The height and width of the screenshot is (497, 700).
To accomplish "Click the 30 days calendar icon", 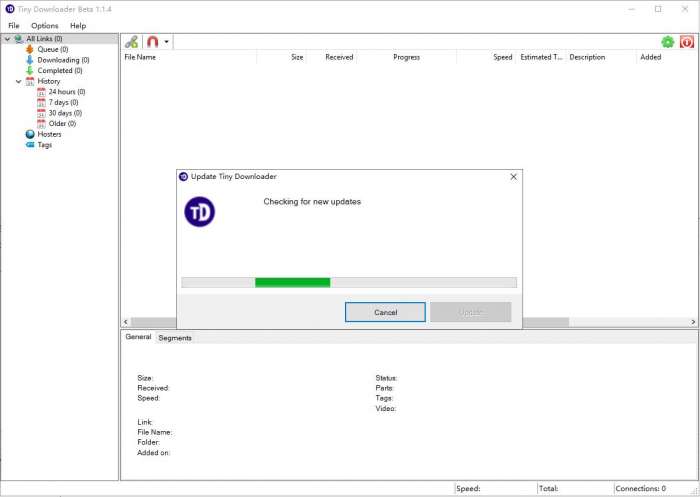I will (41, 113).
